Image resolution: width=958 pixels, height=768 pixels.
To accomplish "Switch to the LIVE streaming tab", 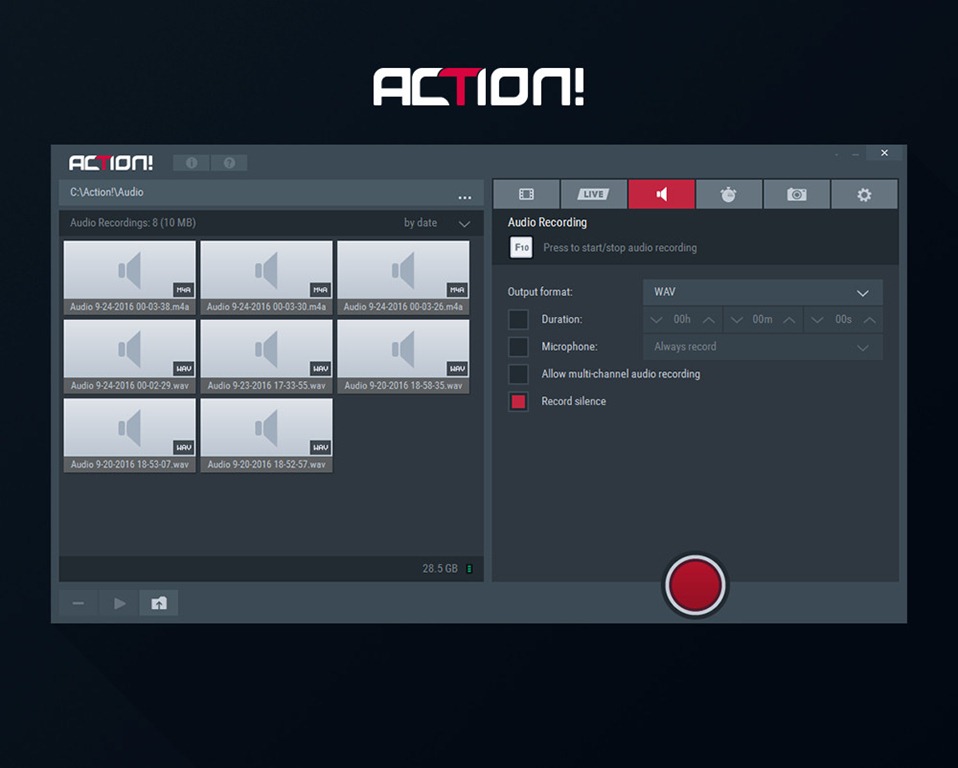I will (594, 194).
